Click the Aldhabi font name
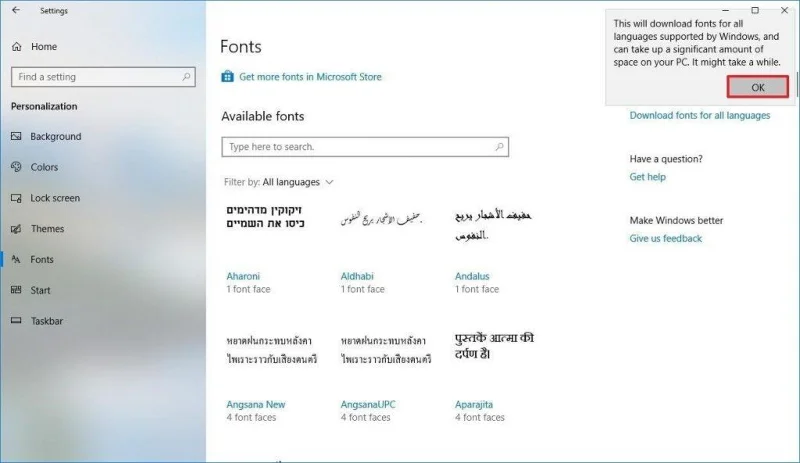 click(357, 276)
